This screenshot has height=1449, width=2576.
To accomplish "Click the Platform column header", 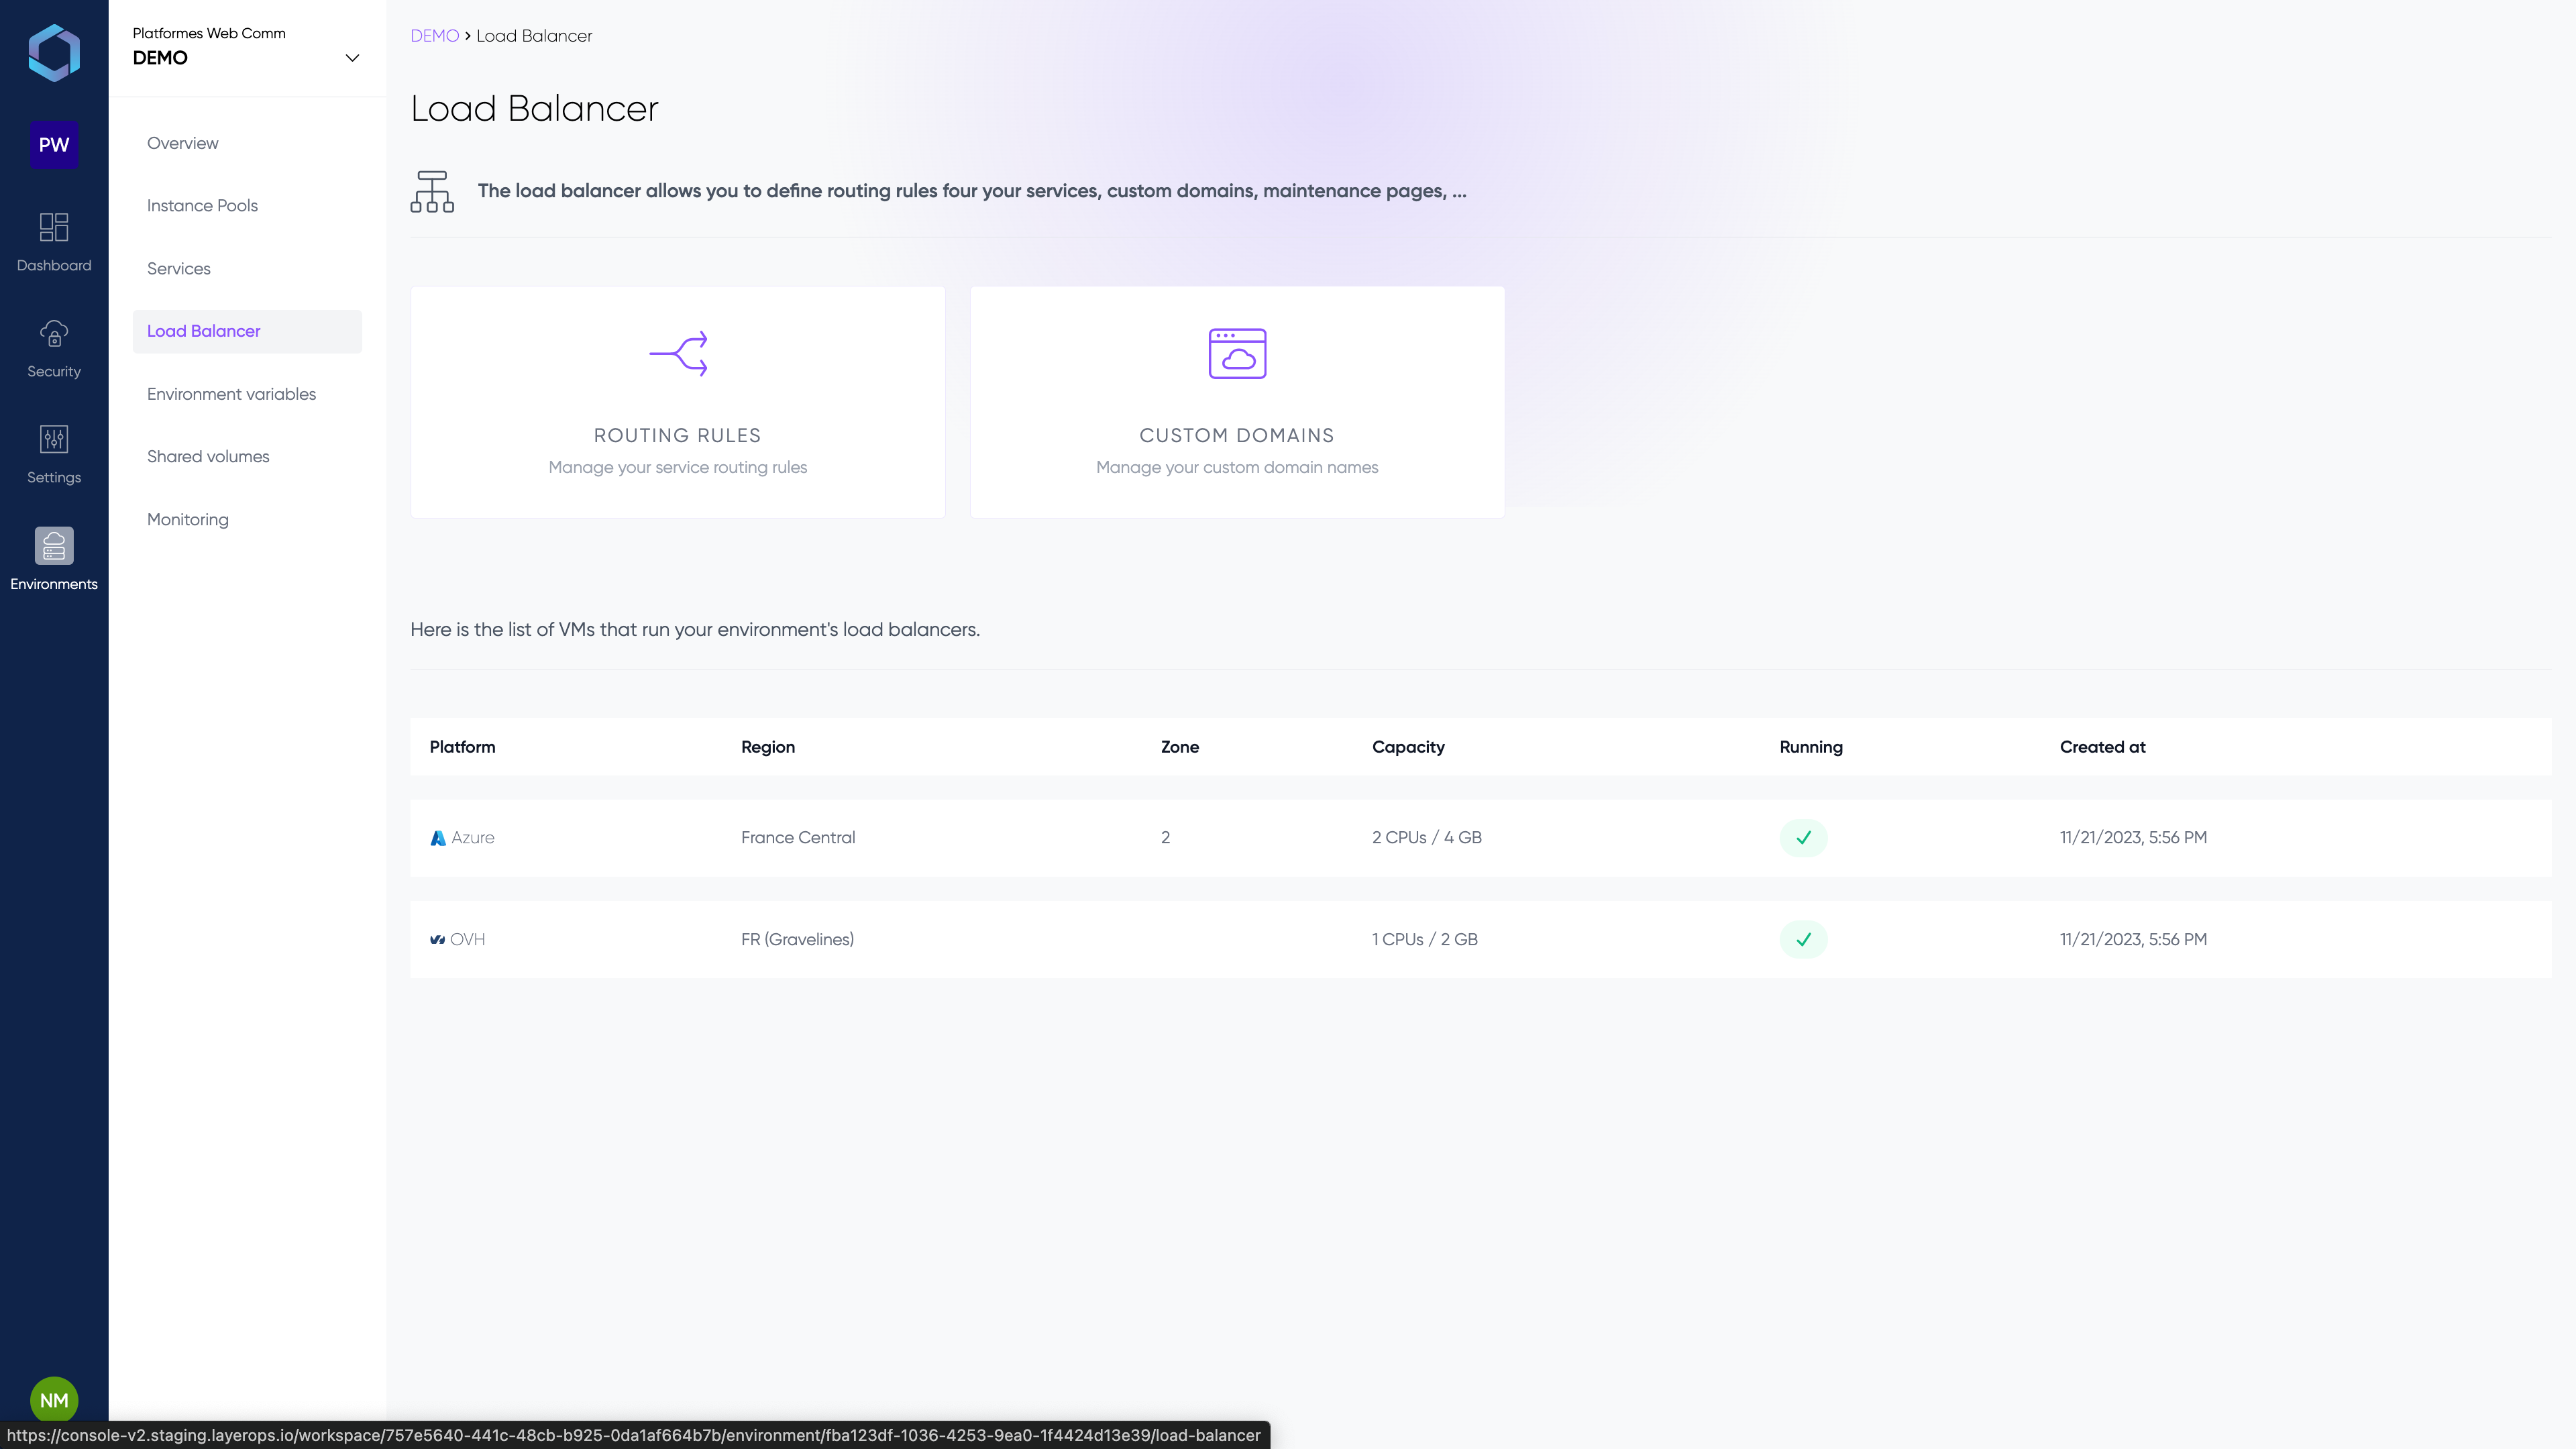I will (462, 747).
